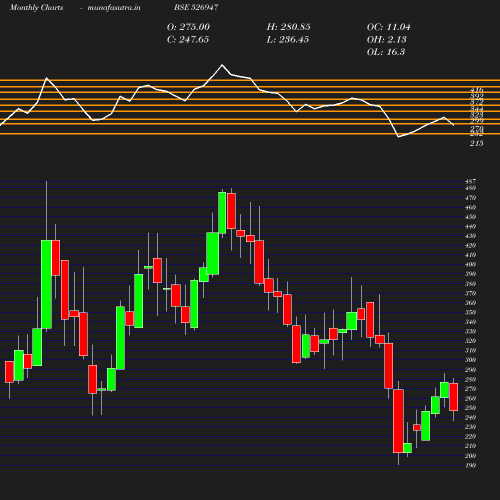
Task: Click the 210 price axis label
Action: point(471,446)
